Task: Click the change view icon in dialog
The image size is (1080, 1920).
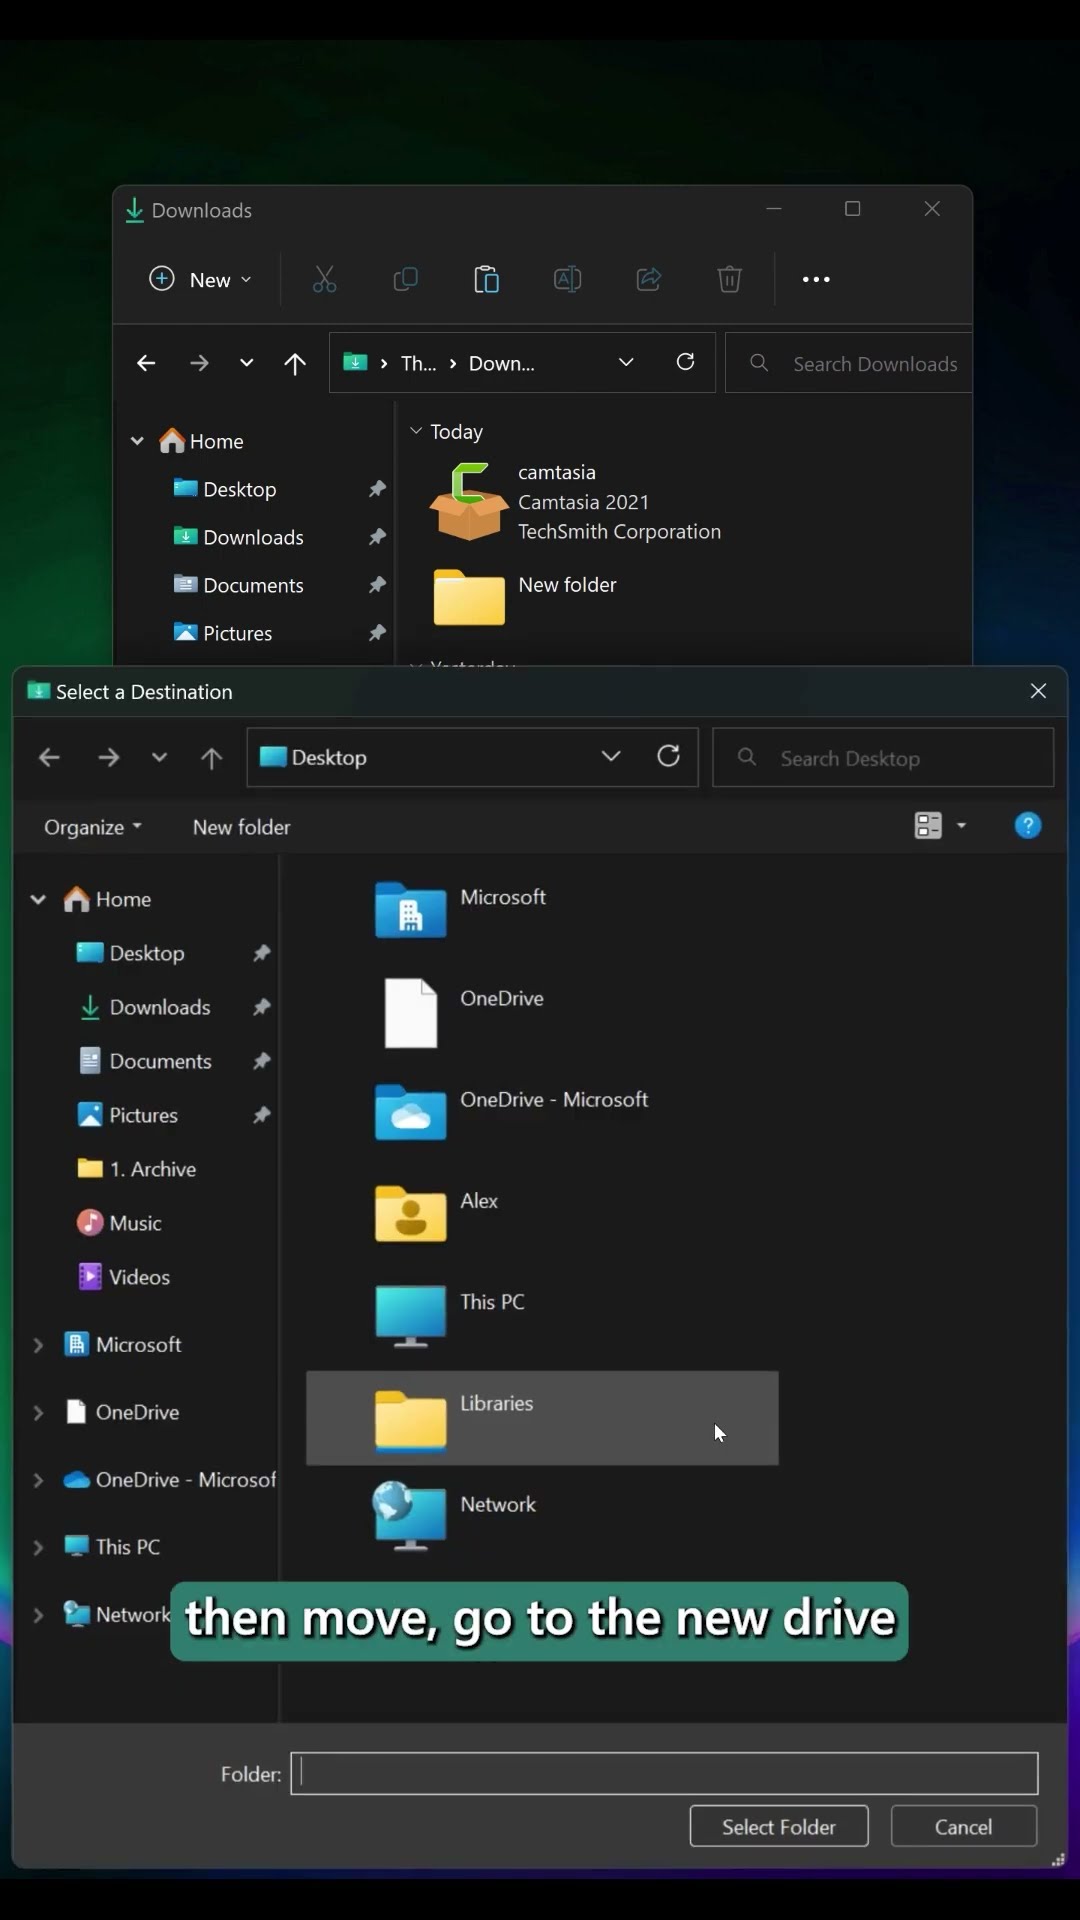Action: [x=928, y=826]
